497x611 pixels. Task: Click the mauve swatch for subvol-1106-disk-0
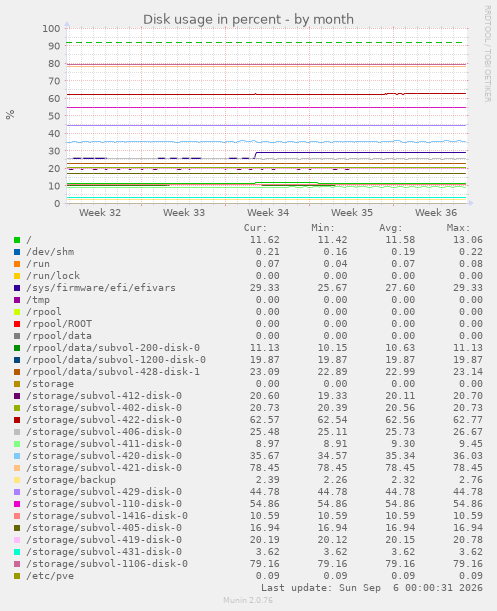(17, 564)
